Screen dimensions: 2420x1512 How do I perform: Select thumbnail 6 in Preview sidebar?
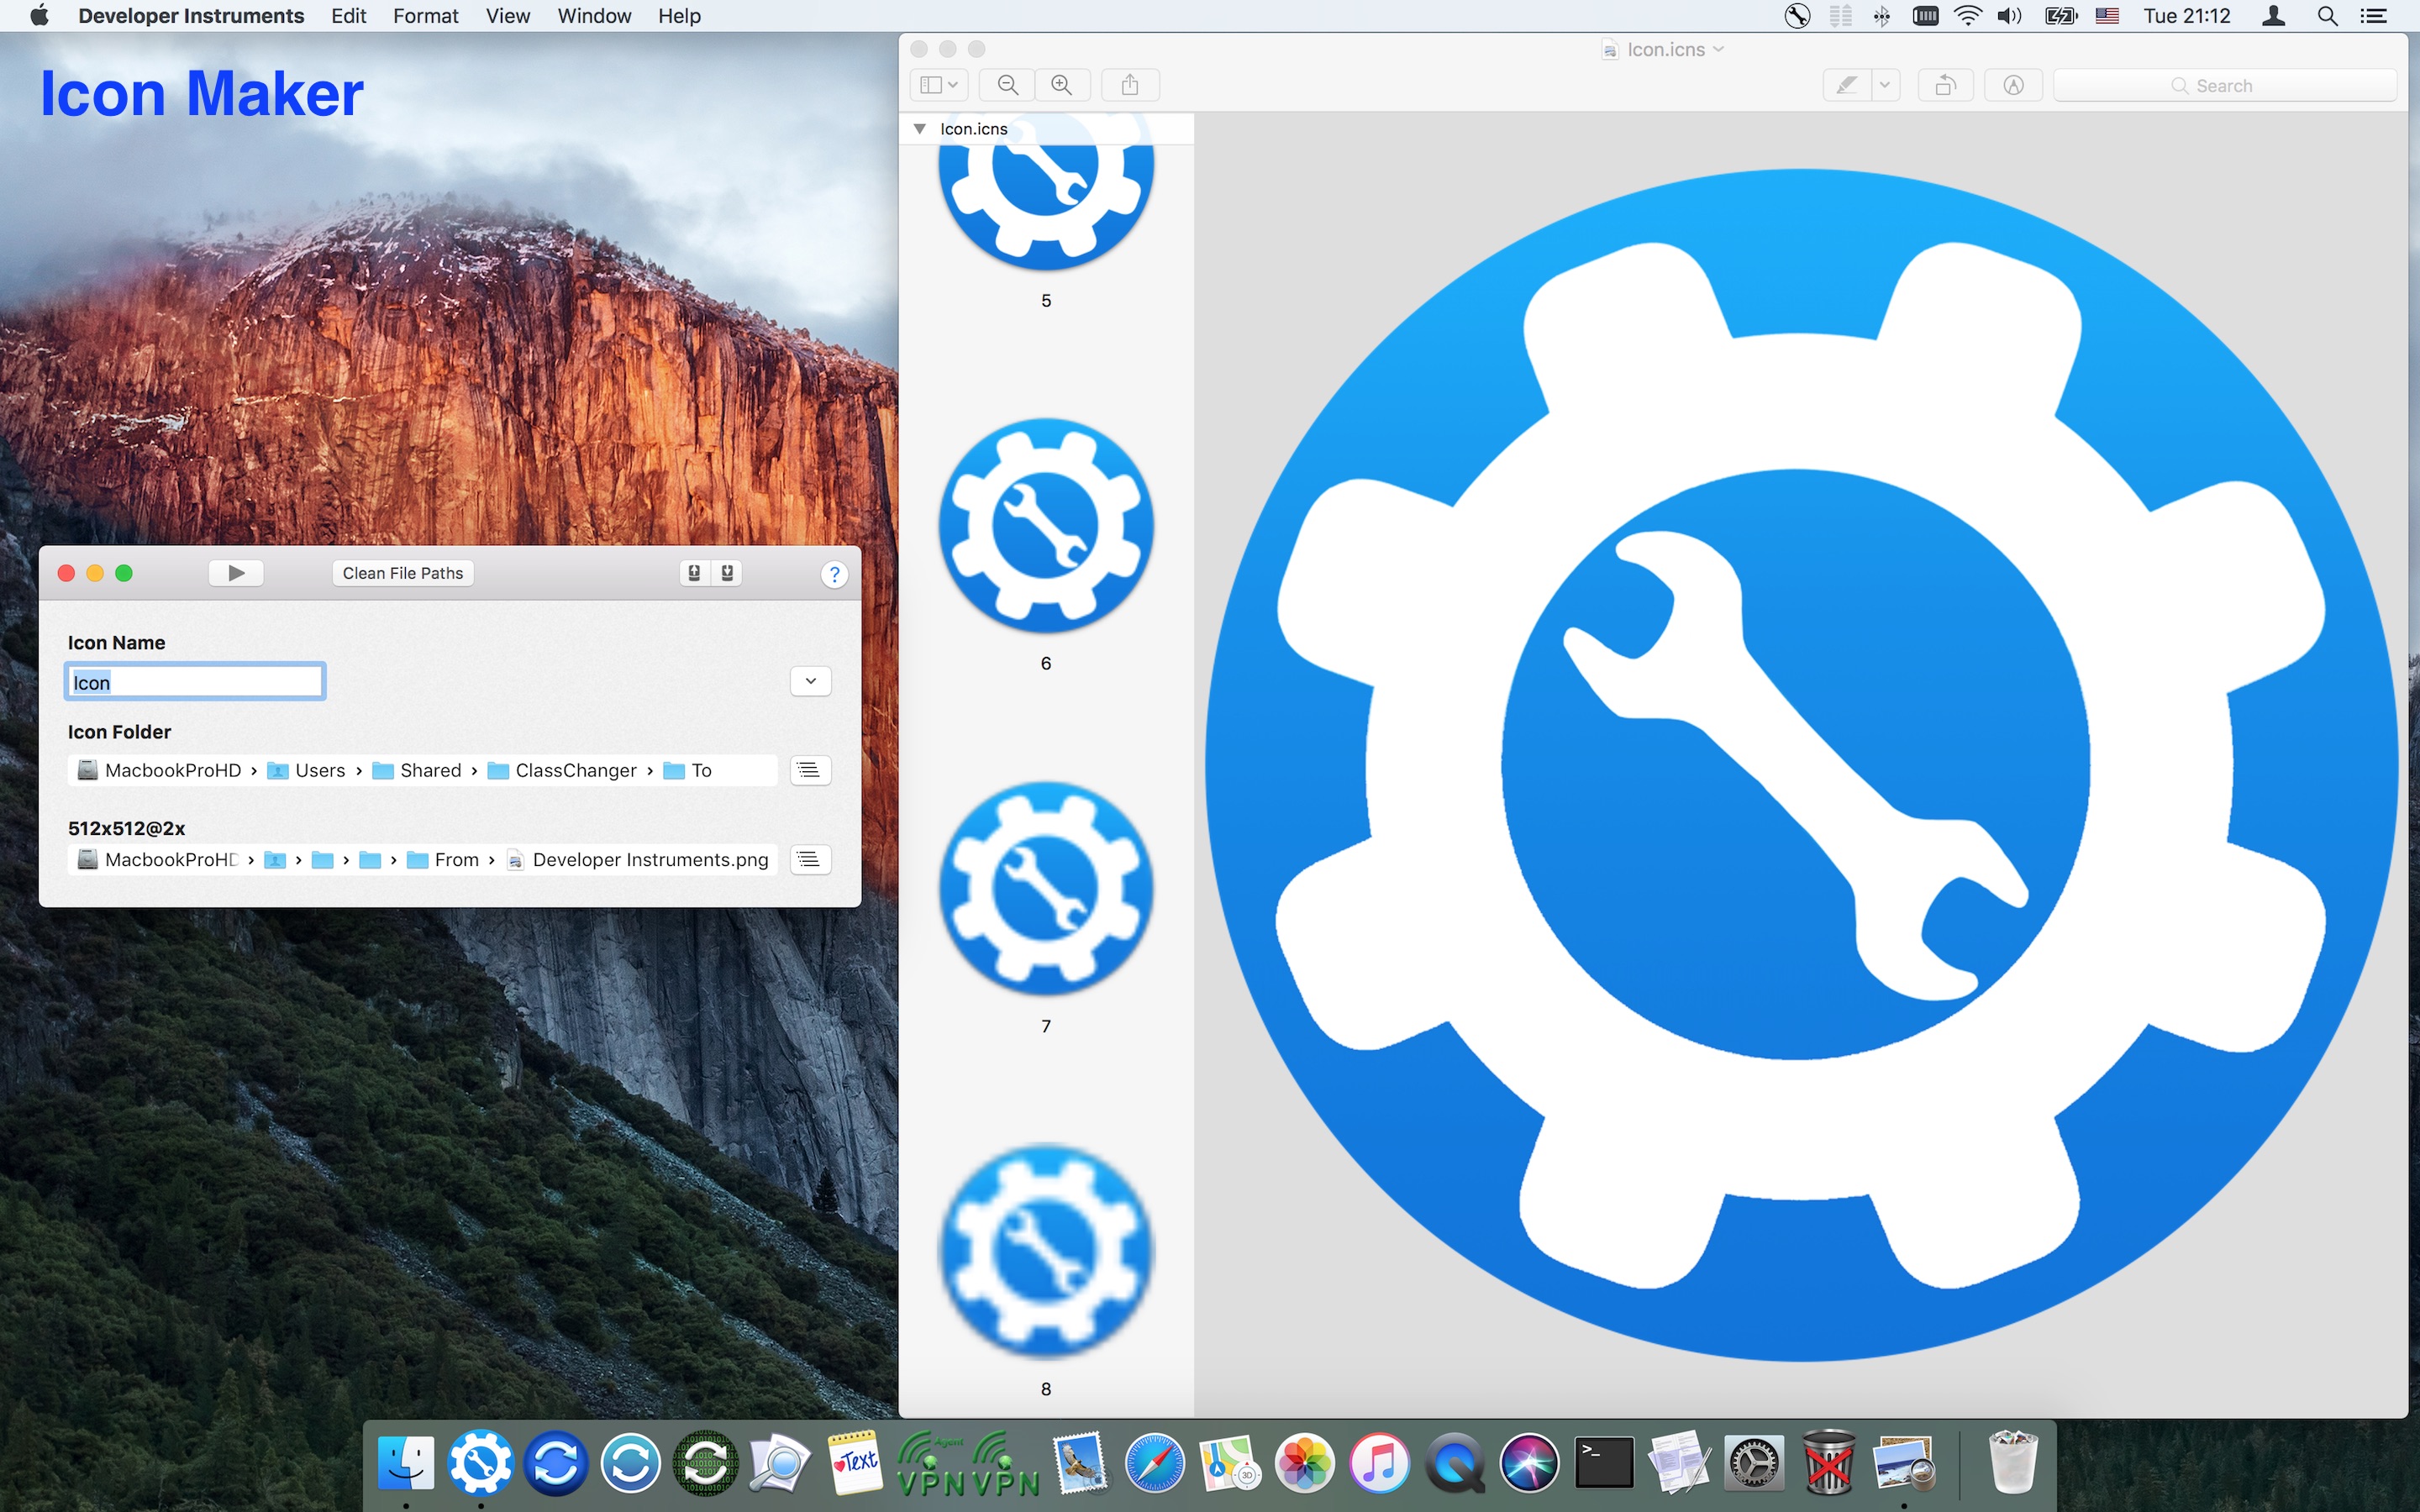(1046, 526)
